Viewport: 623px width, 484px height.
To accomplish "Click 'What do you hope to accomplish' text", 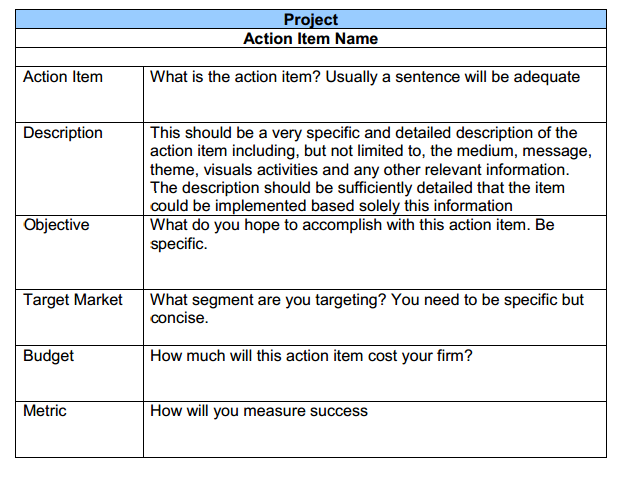I will coord(352,225).
